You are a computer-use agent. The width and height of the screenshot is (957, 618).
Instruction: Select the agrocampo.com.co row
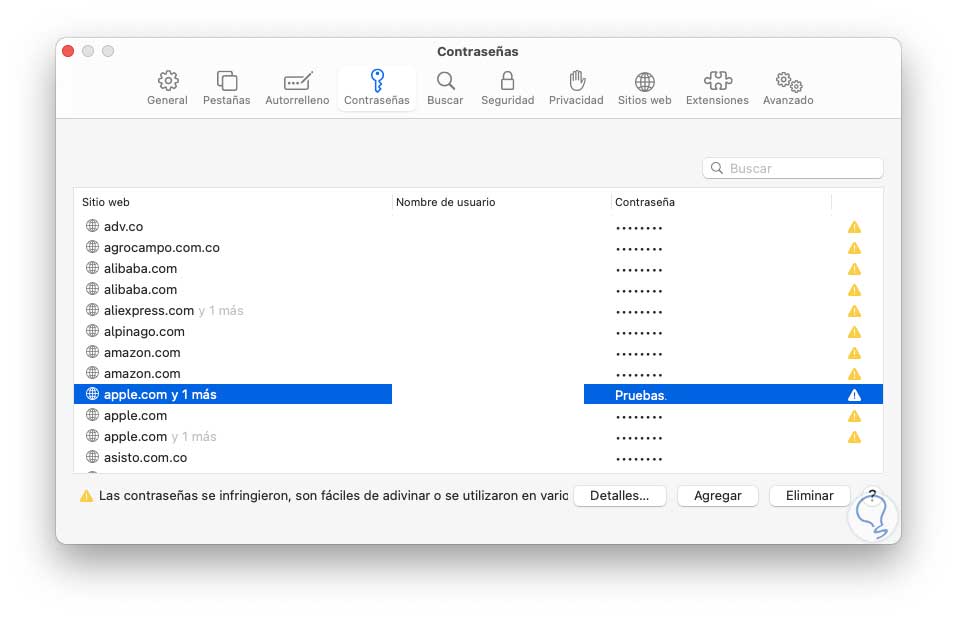click(x=478, y=247)
